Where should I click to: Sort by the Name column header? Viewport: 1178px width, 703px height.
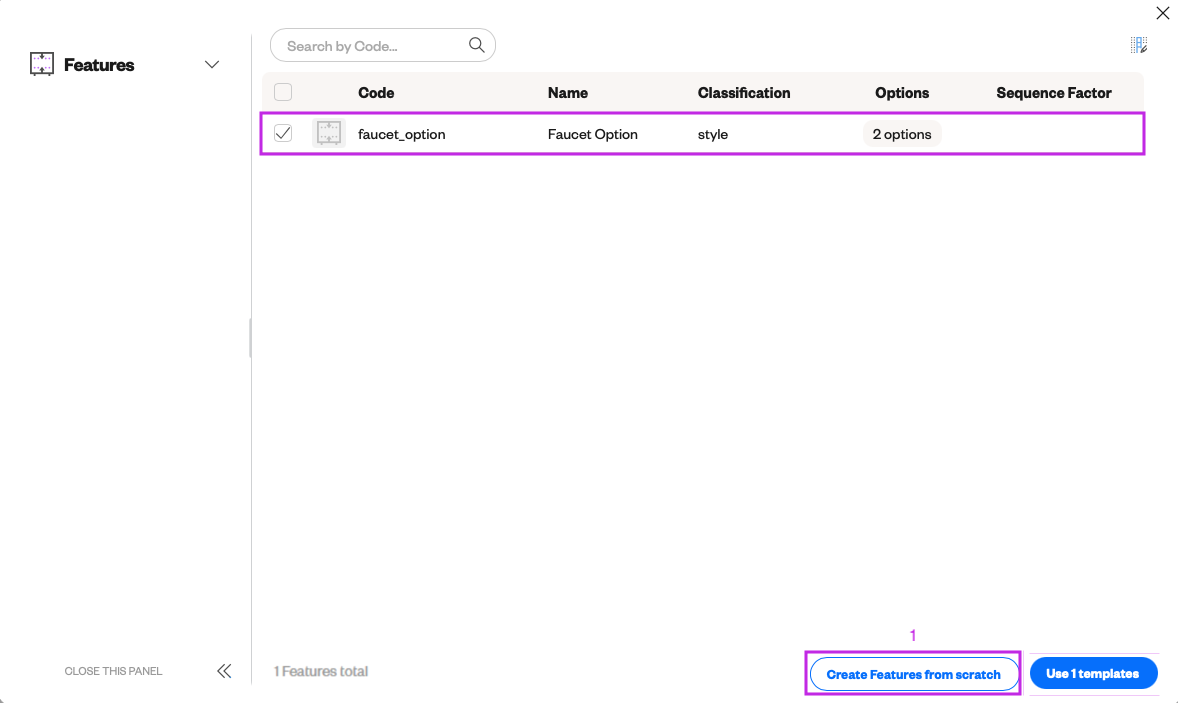pos(567,92)
